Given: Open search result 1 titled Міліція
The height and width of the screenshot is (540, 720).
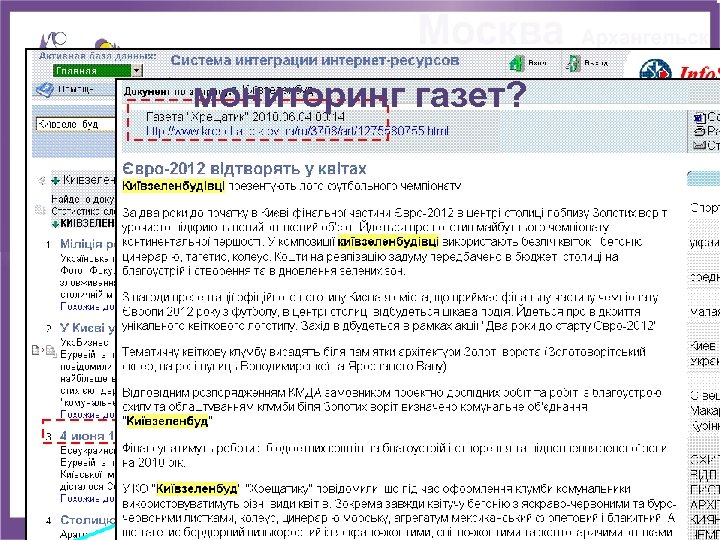Looking at the screenshot, I should tap(87, 244).
